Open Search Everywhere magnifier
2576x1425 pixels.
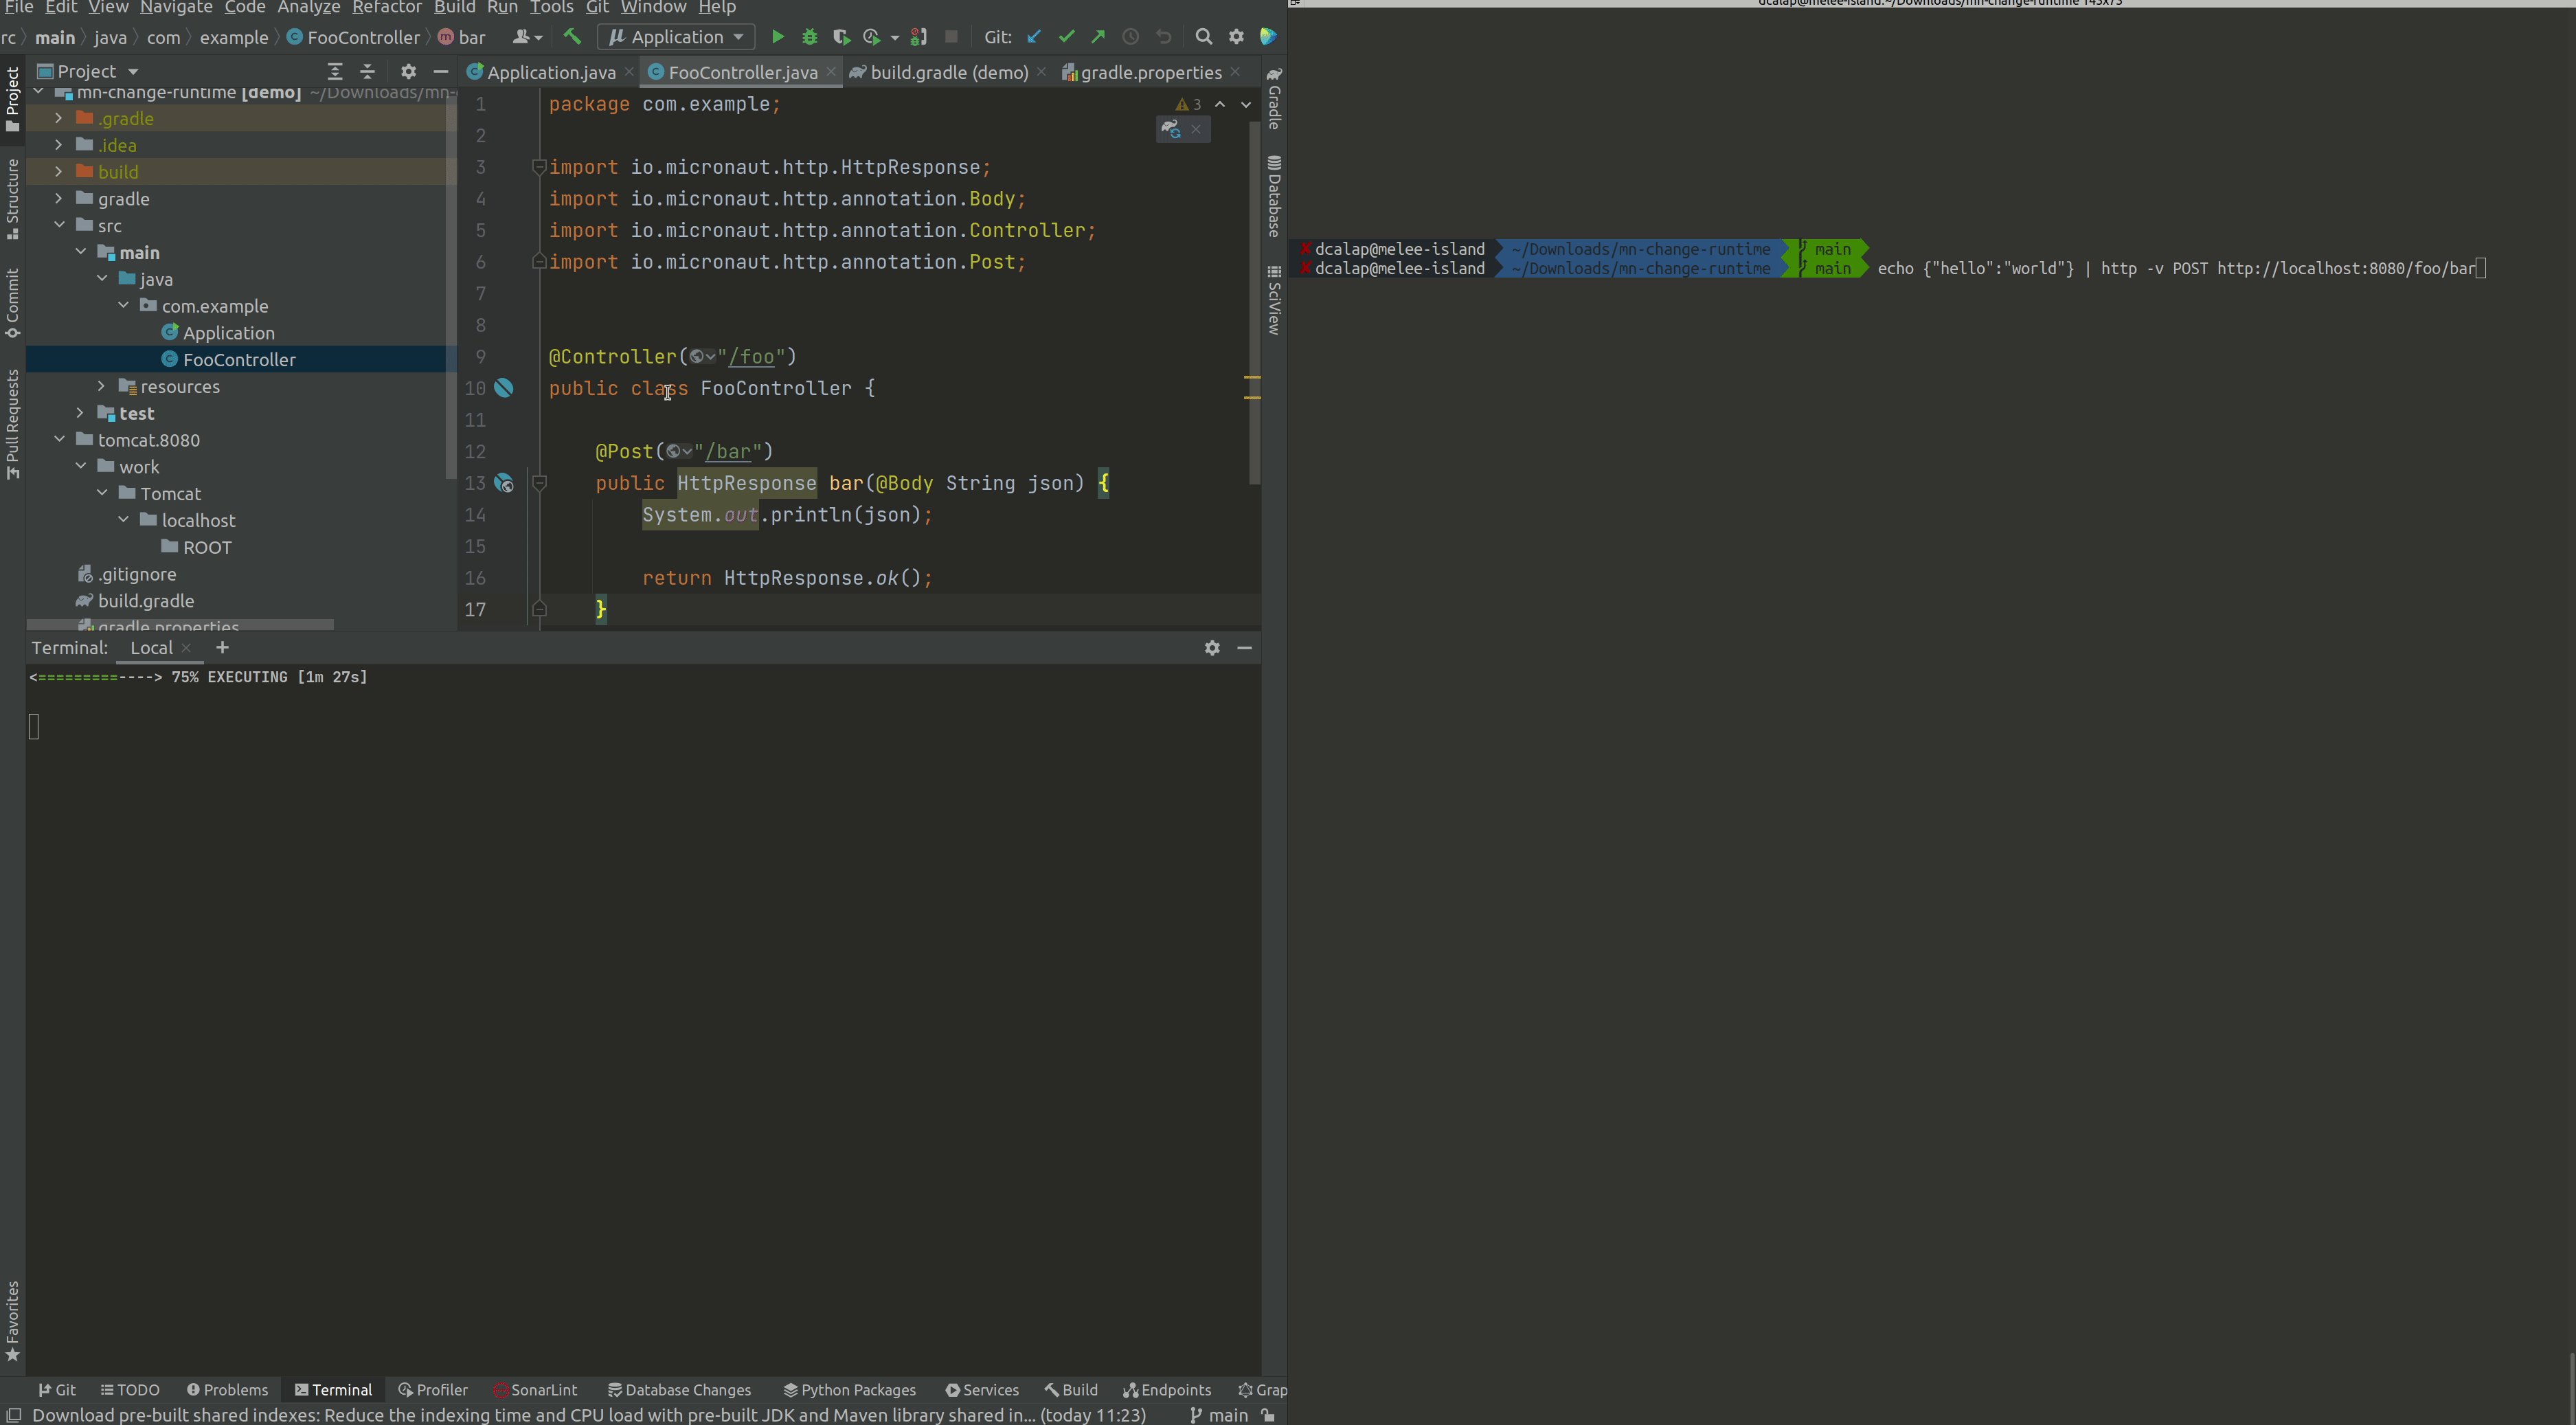tap(1204, 36)
